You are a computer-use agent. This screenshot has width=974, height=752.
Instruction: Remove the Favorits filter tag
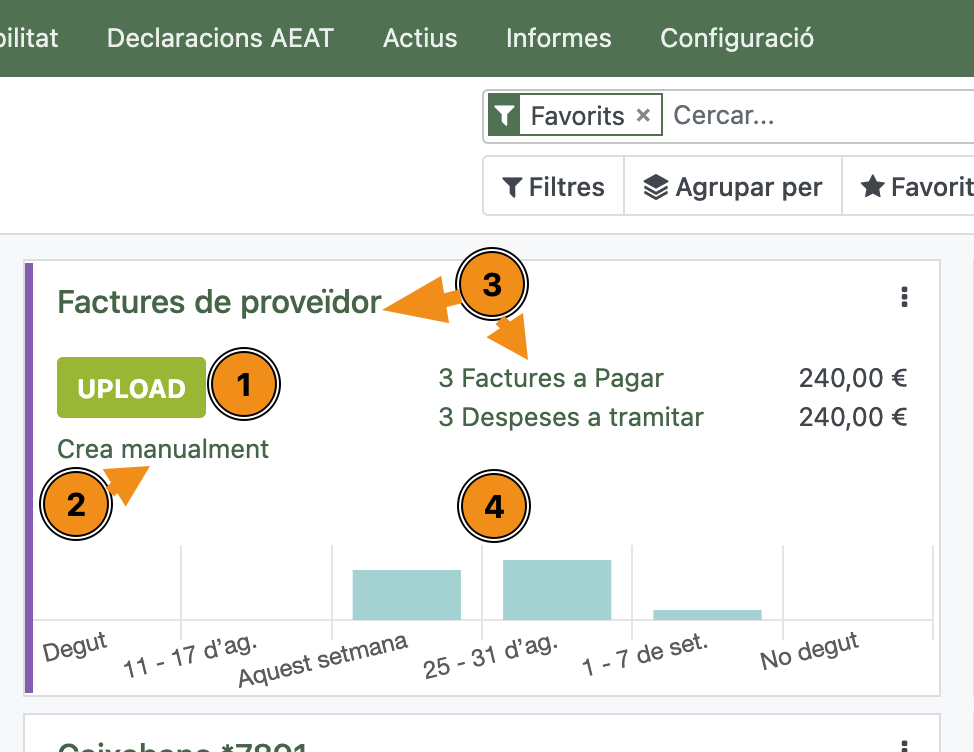pyautogui.click(x=643, y=116)
